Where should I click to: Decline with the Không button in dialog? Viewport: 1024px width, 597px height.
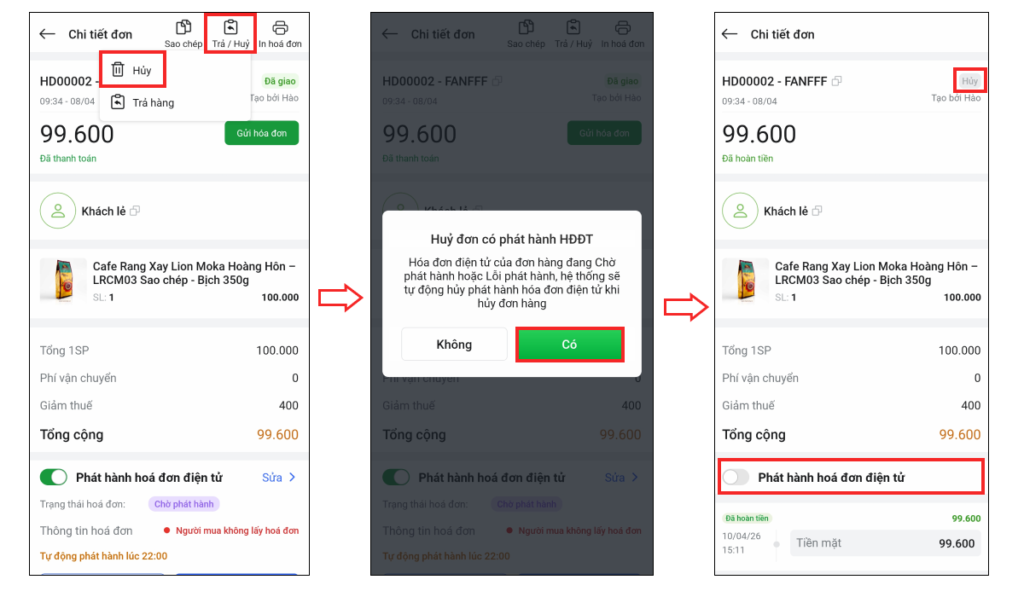453,344
